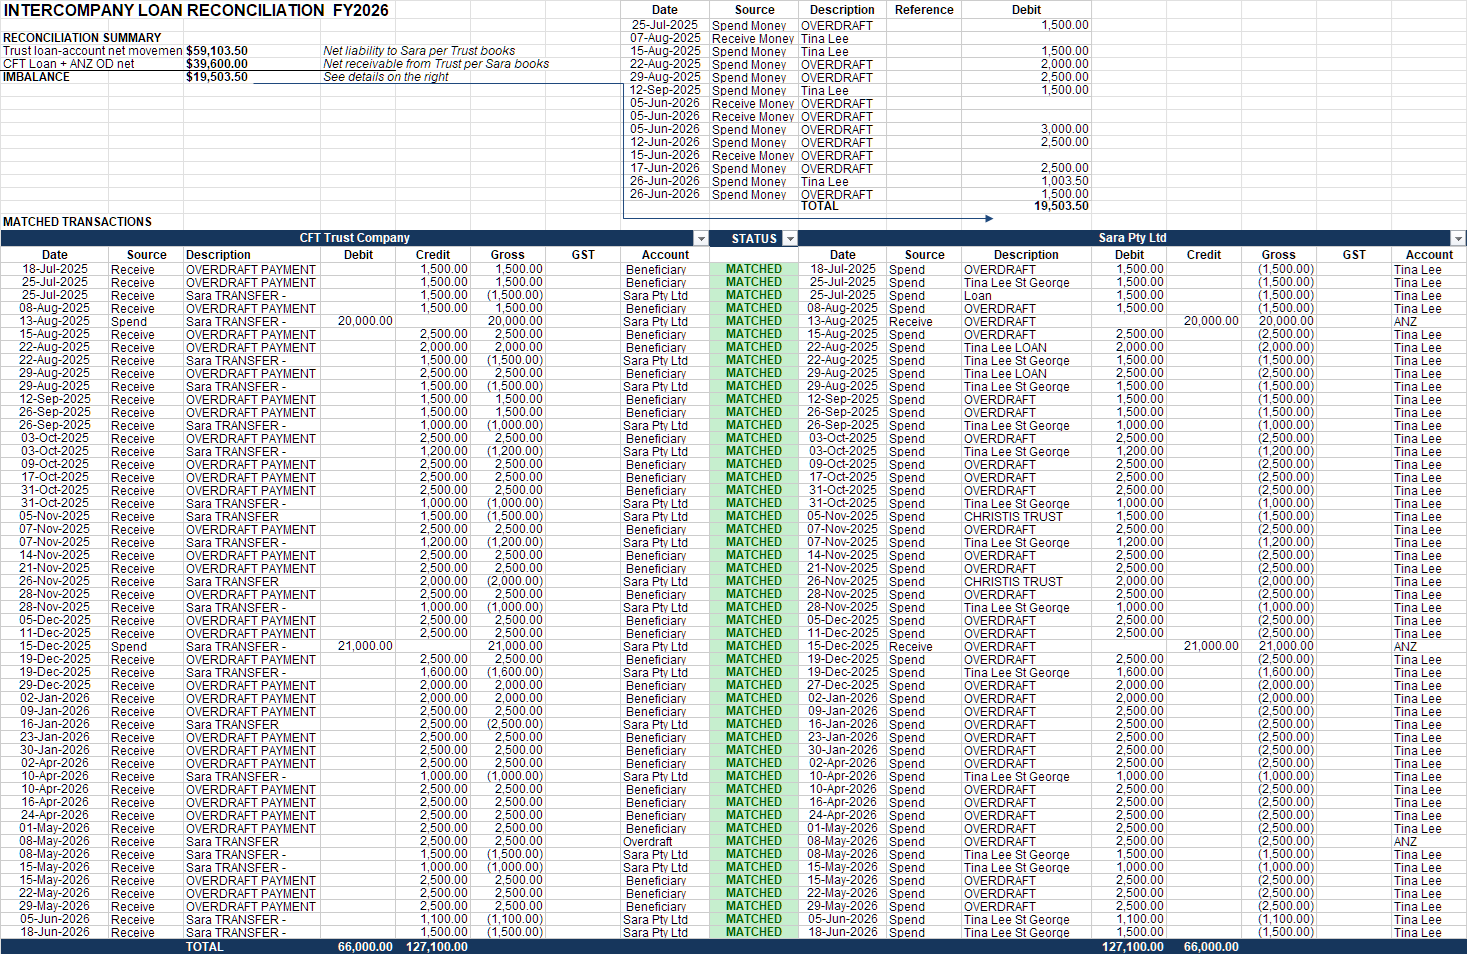This screenshot has width=1467, height=954.
Task: Click the IMBALANCE label cell
Action: [37, 77]
